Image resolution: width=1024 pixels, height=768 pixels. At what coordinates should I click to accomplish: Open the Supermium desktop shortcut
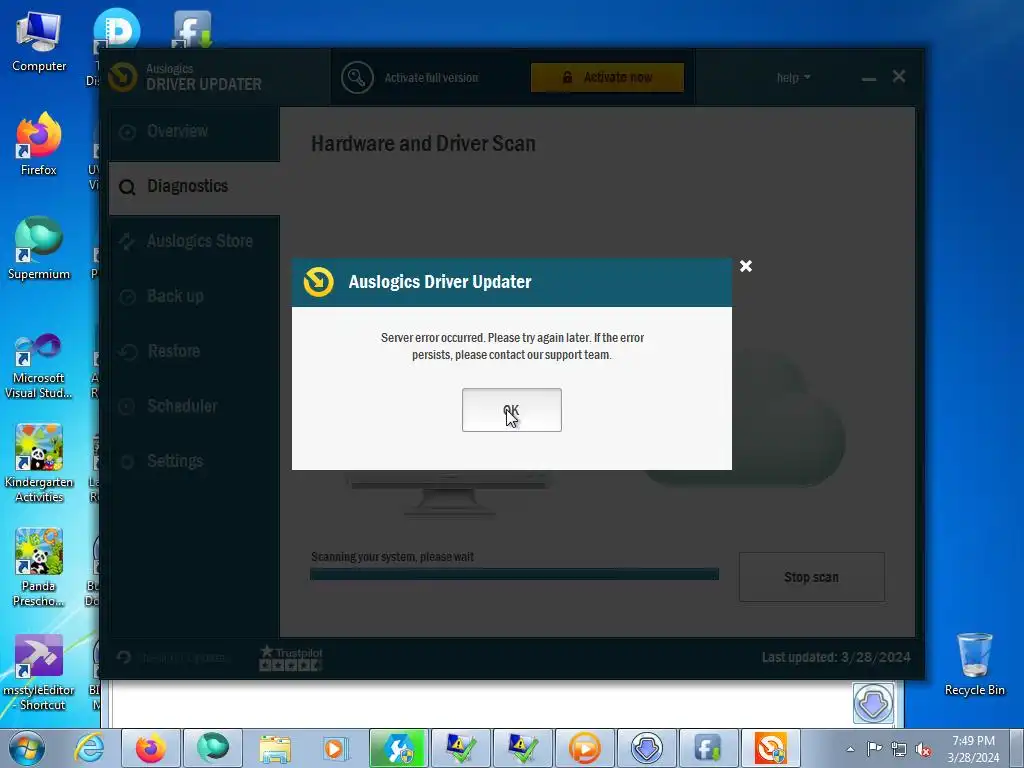[39, 249]
